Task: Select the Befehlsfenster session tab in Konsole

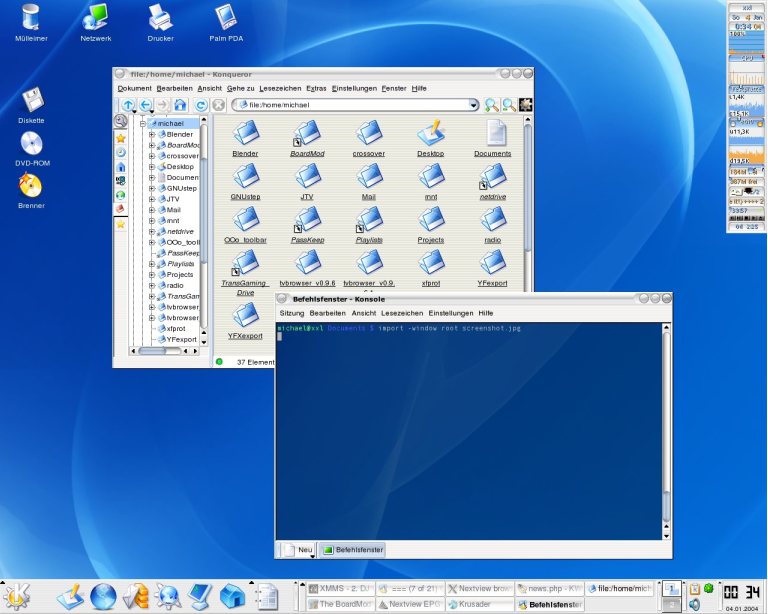Action: point(352,550)
